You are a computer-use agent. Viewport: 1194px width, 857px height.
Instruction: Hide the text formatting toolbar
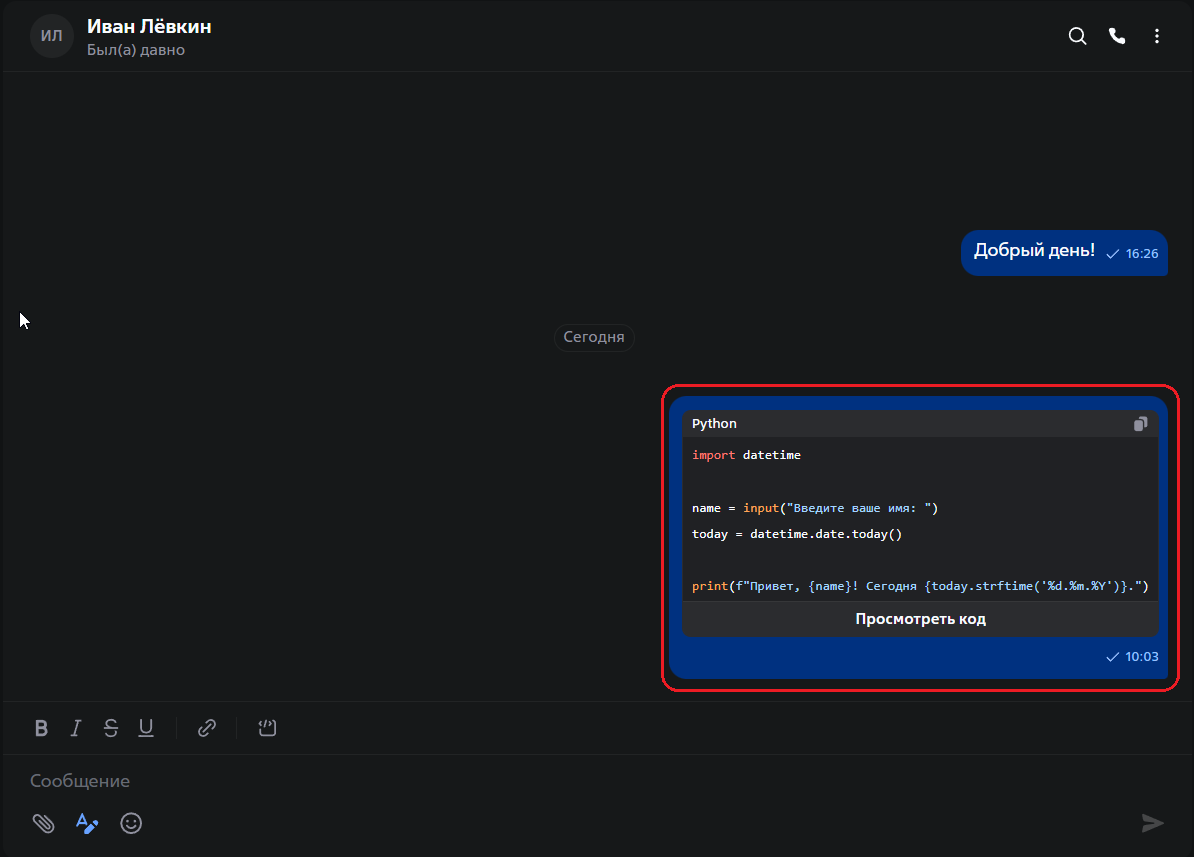point(87,823)
